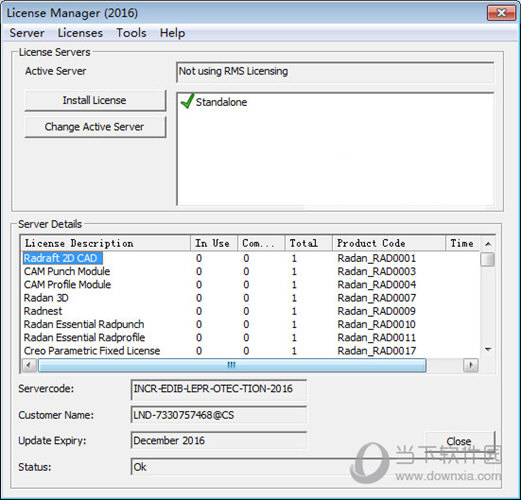Viewport: 521px width, 500px height.
Task: Click the vertical scrollbar thumb
Action: tap(488, 259)
